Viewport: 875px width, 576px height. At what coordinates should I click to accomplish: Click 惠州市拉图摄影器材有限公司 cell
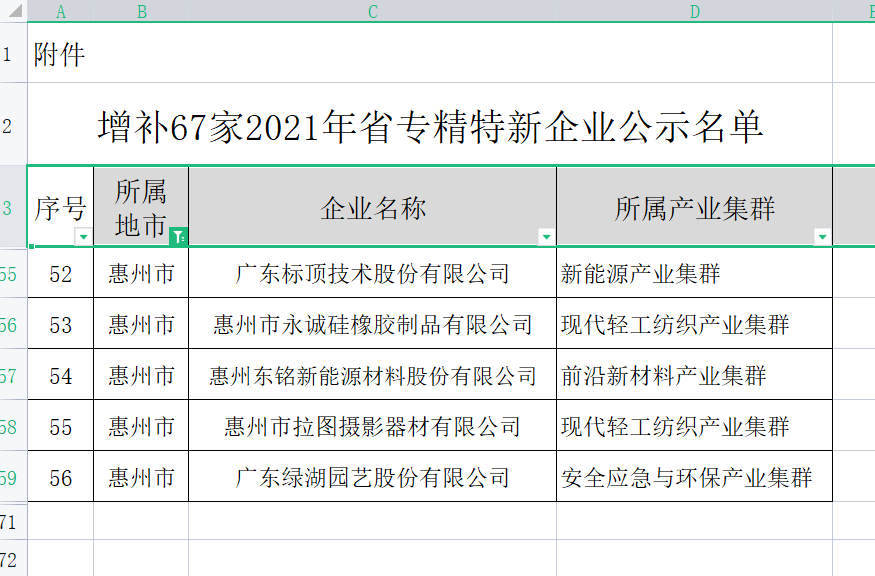coord(373,426)
